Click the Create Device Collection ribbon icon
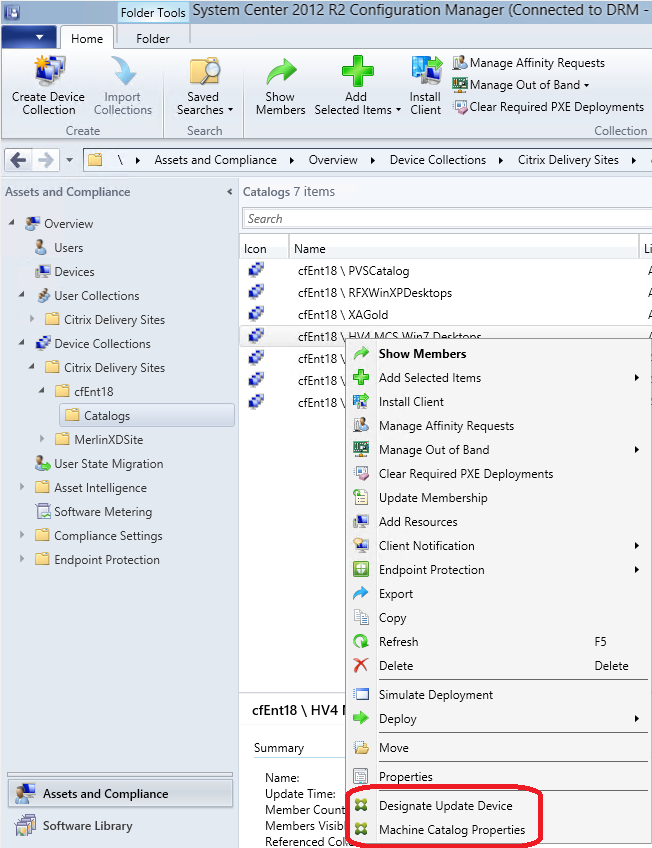 [48, 73]
